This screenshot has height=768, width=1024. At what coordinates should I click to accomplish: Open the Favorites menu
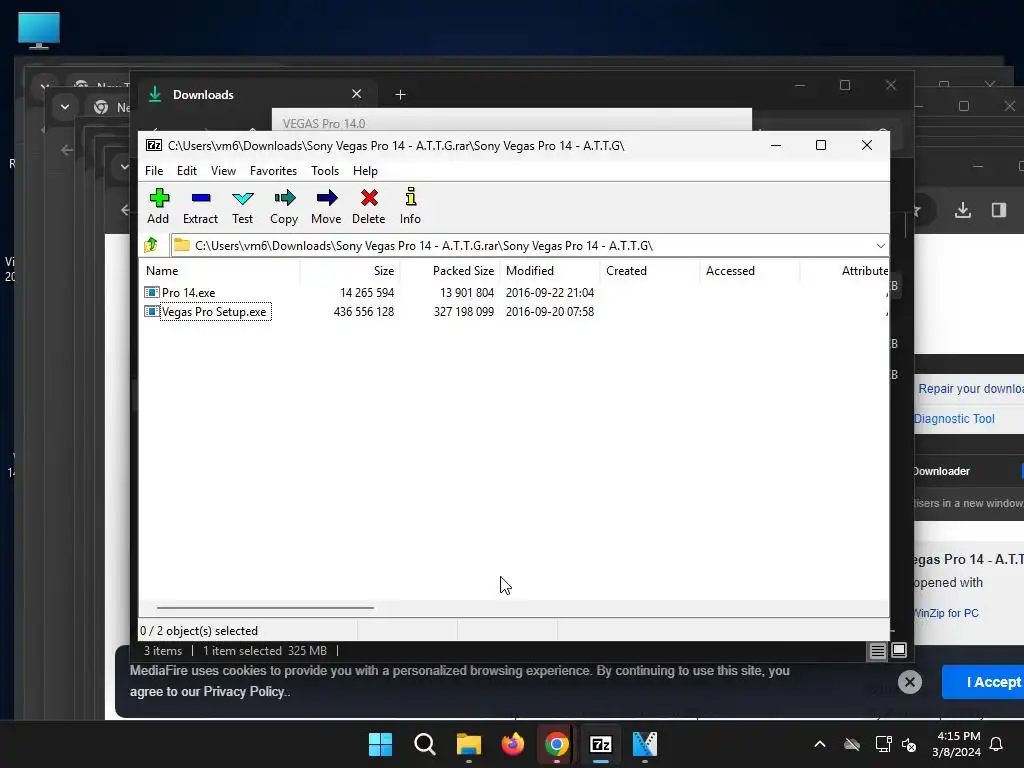tap(273, 170)
